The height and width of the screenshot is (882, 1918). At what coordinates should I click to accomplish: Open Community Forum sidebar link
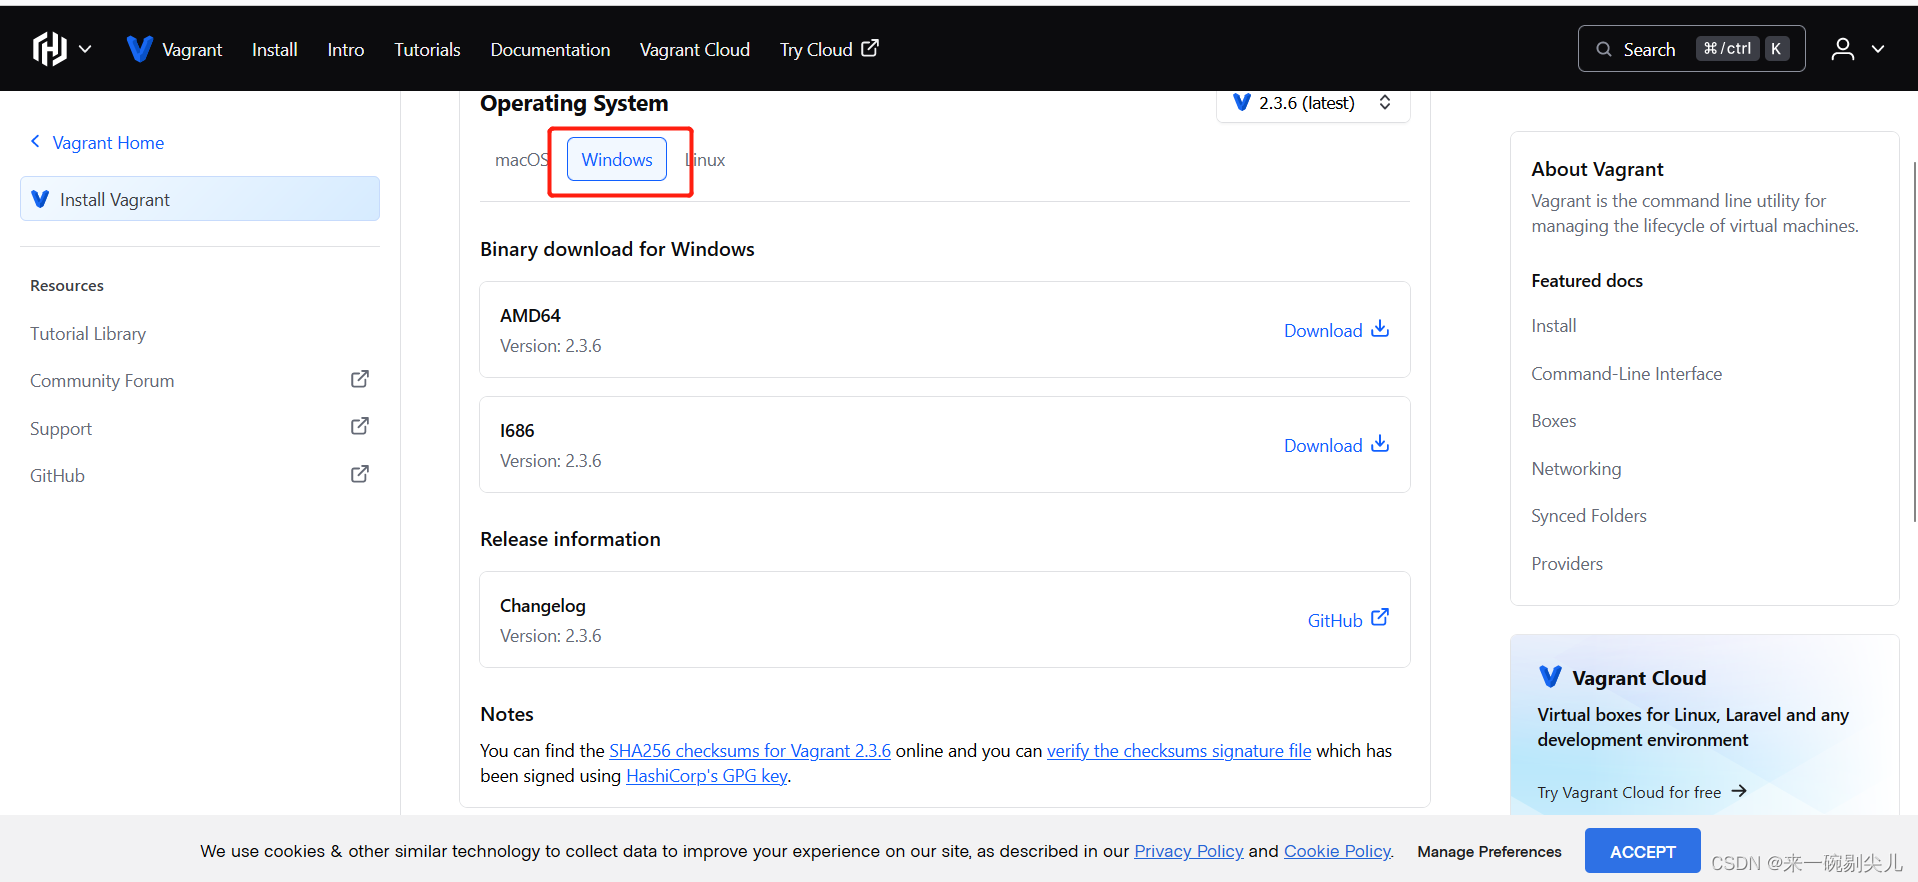coord(102,380)
